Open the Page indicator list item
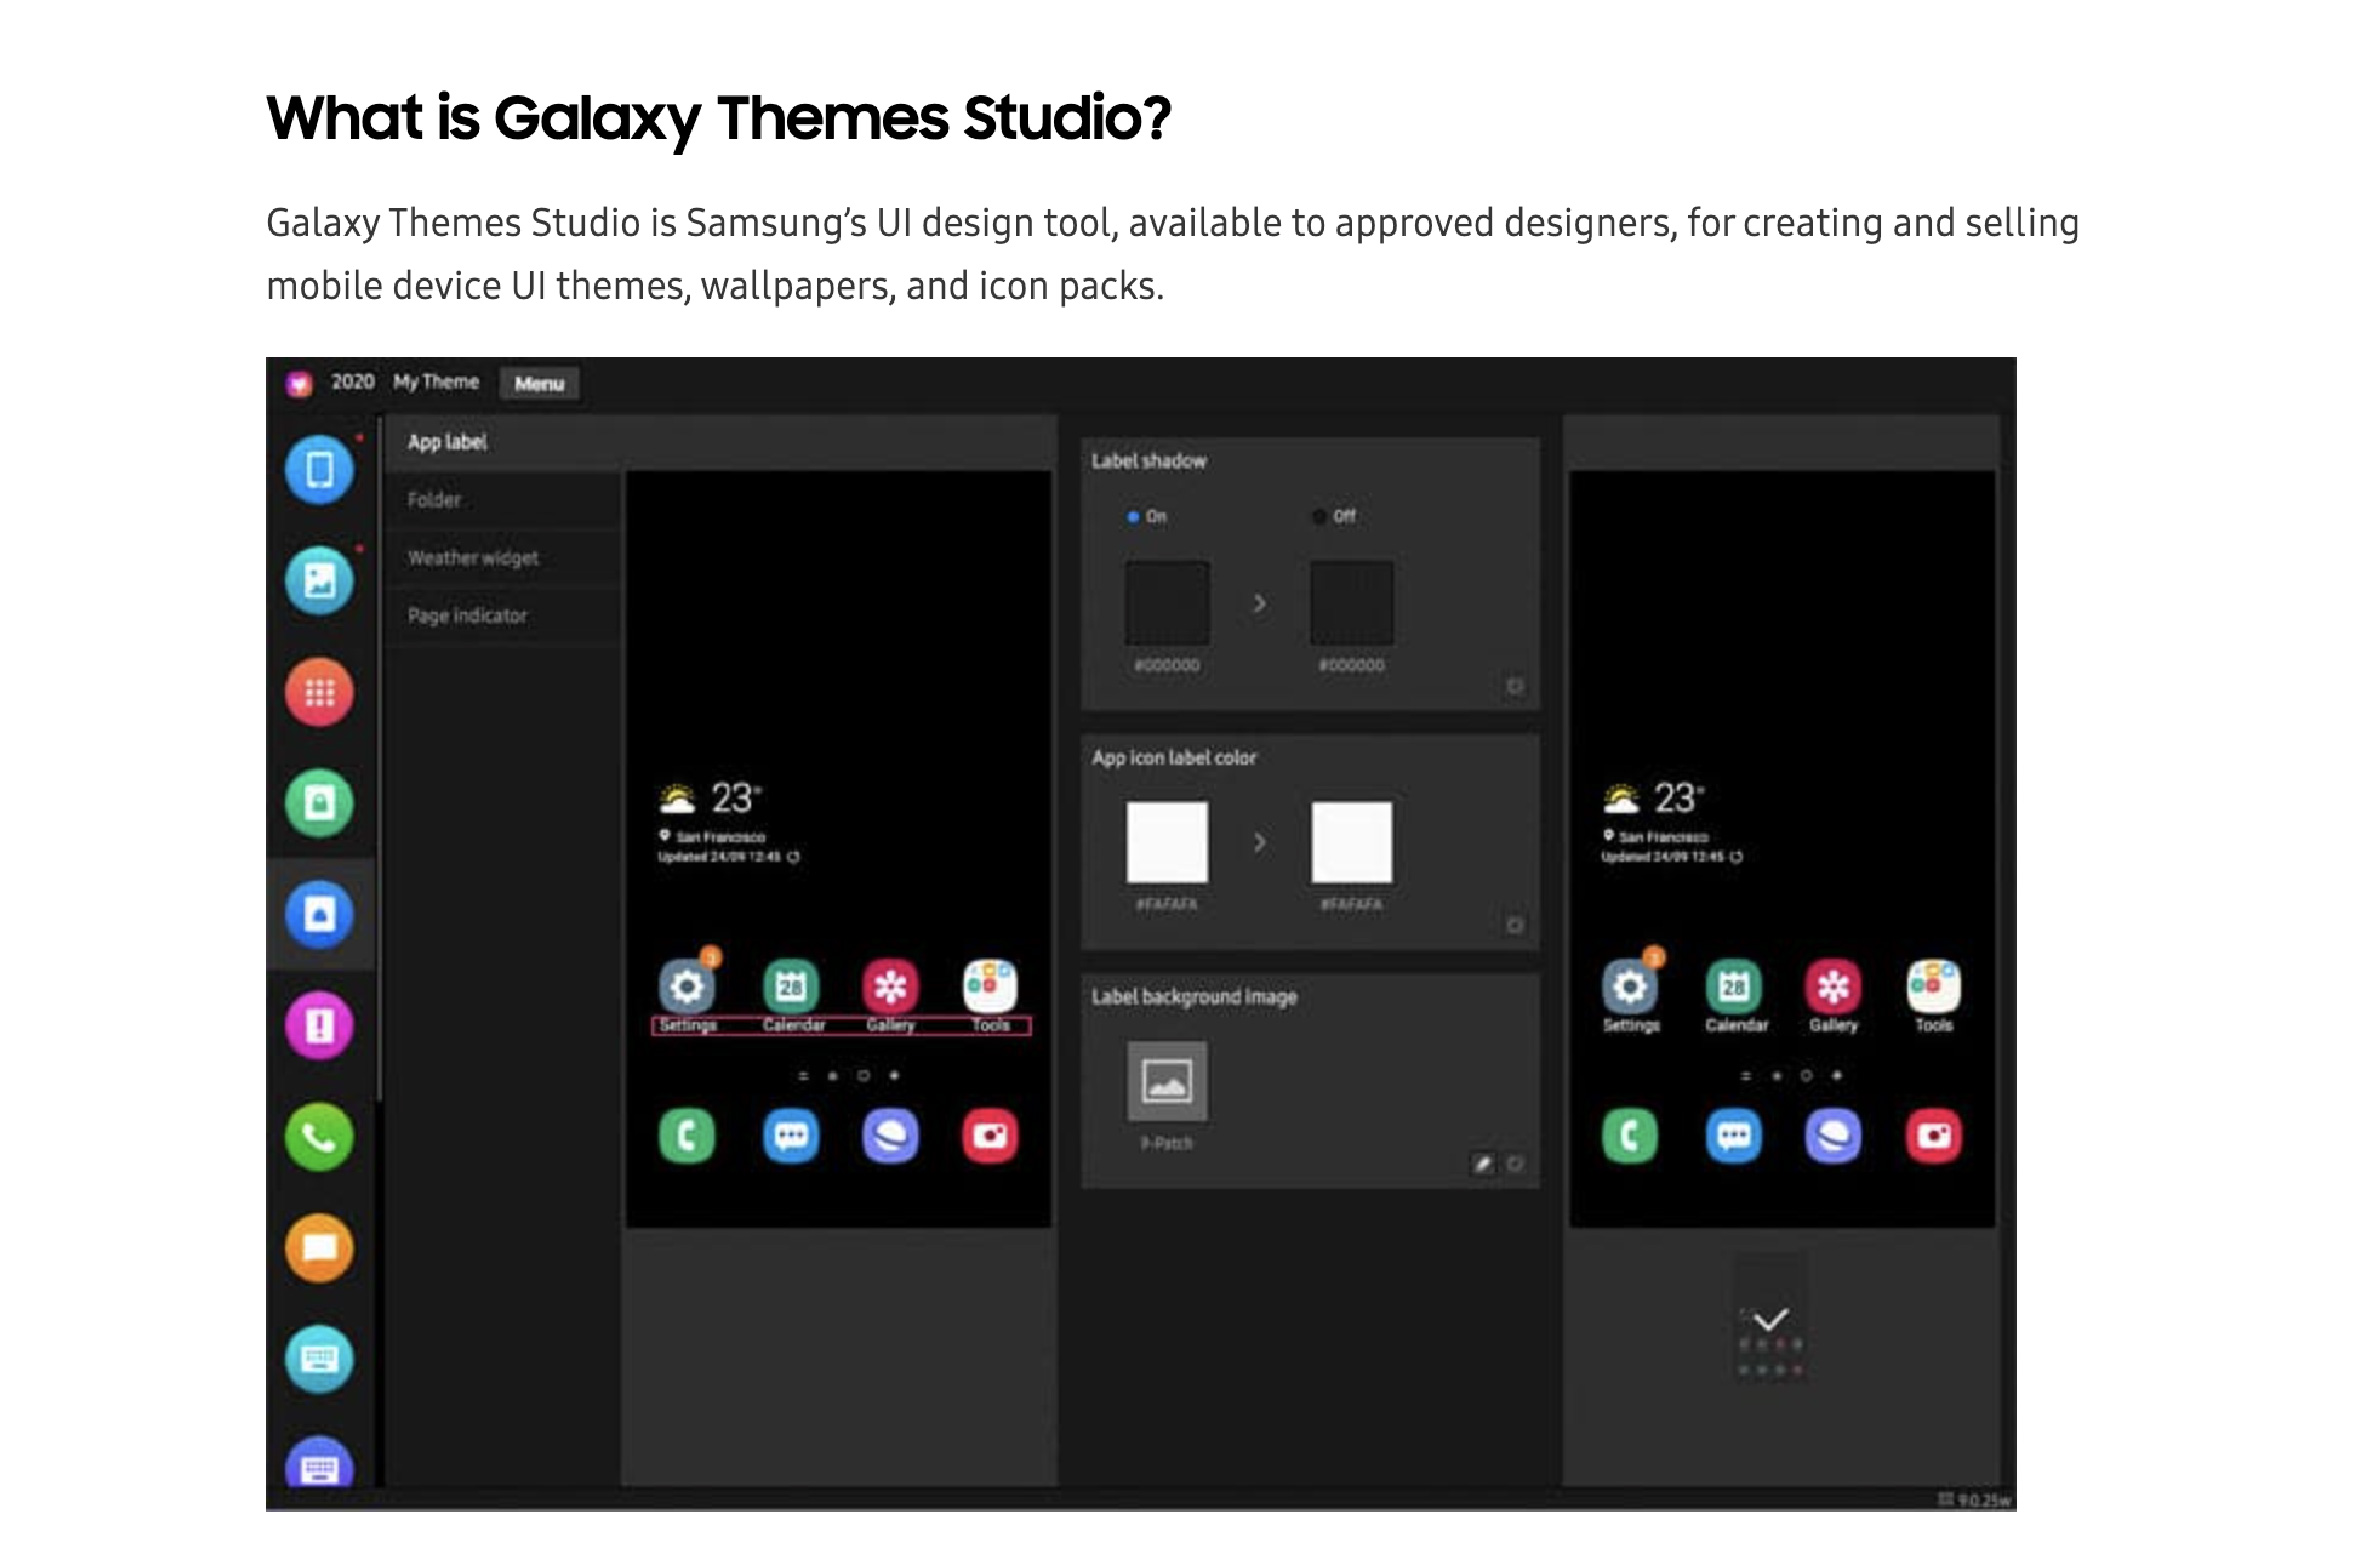 pos(467,616)
